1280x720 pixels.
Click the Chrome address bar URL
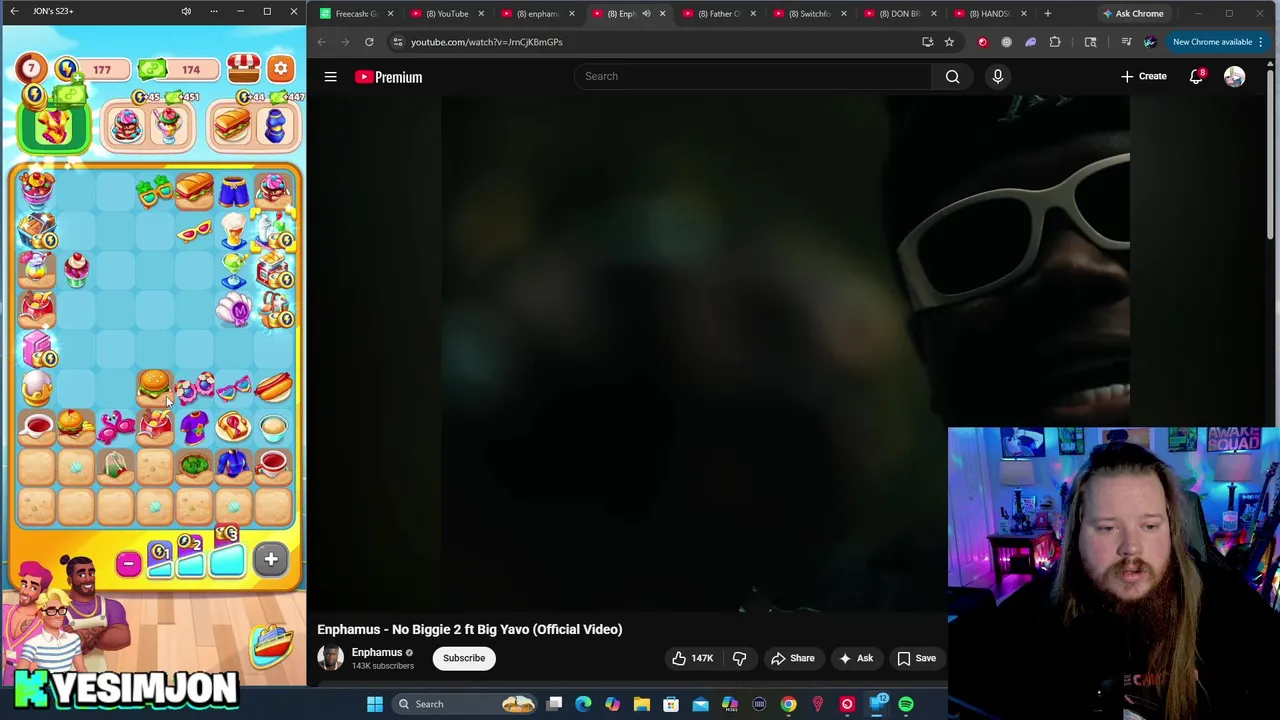486,42
